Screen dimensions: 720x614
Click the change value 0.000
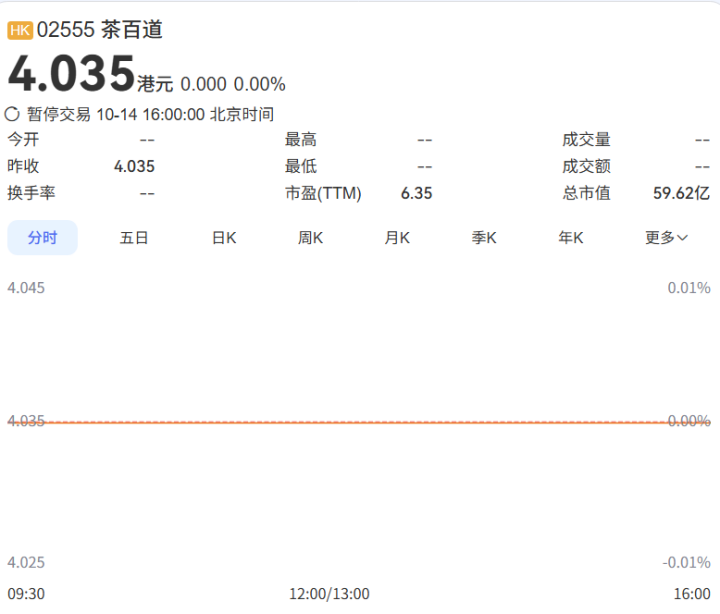[203, 84]
